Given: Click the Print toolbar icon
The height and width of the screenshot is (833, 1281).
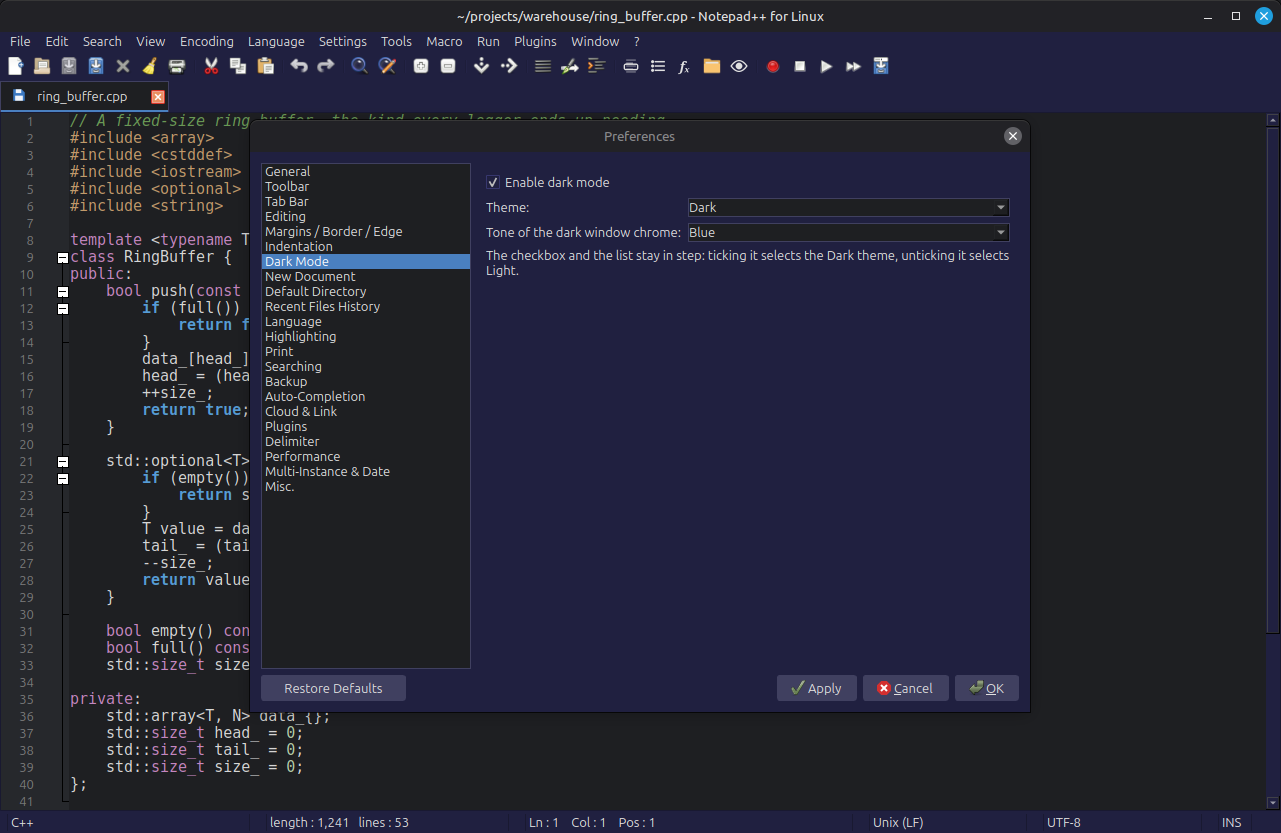Looking at the screenshot, I should coord(177,66).
